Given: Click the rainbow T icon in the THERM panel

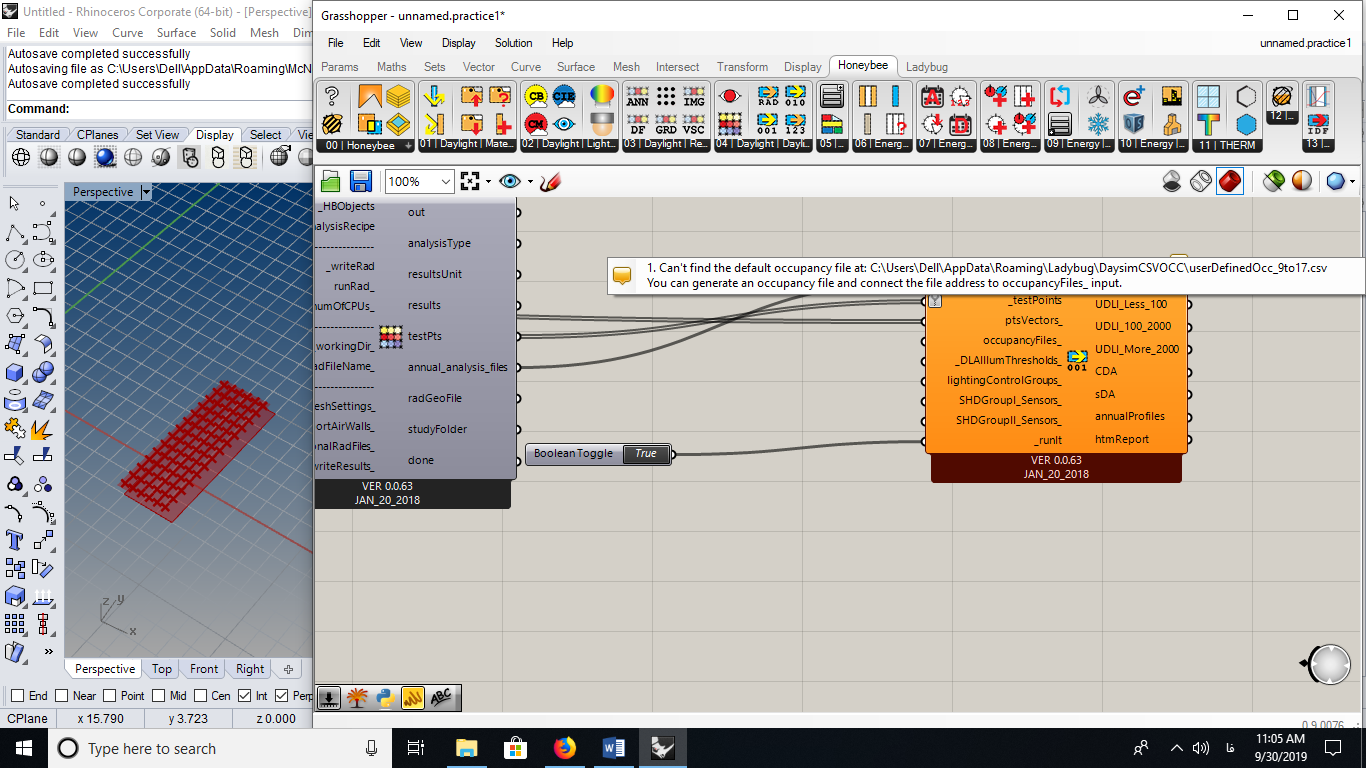Looking at the screenshot, I should (x=1209, y=124).
